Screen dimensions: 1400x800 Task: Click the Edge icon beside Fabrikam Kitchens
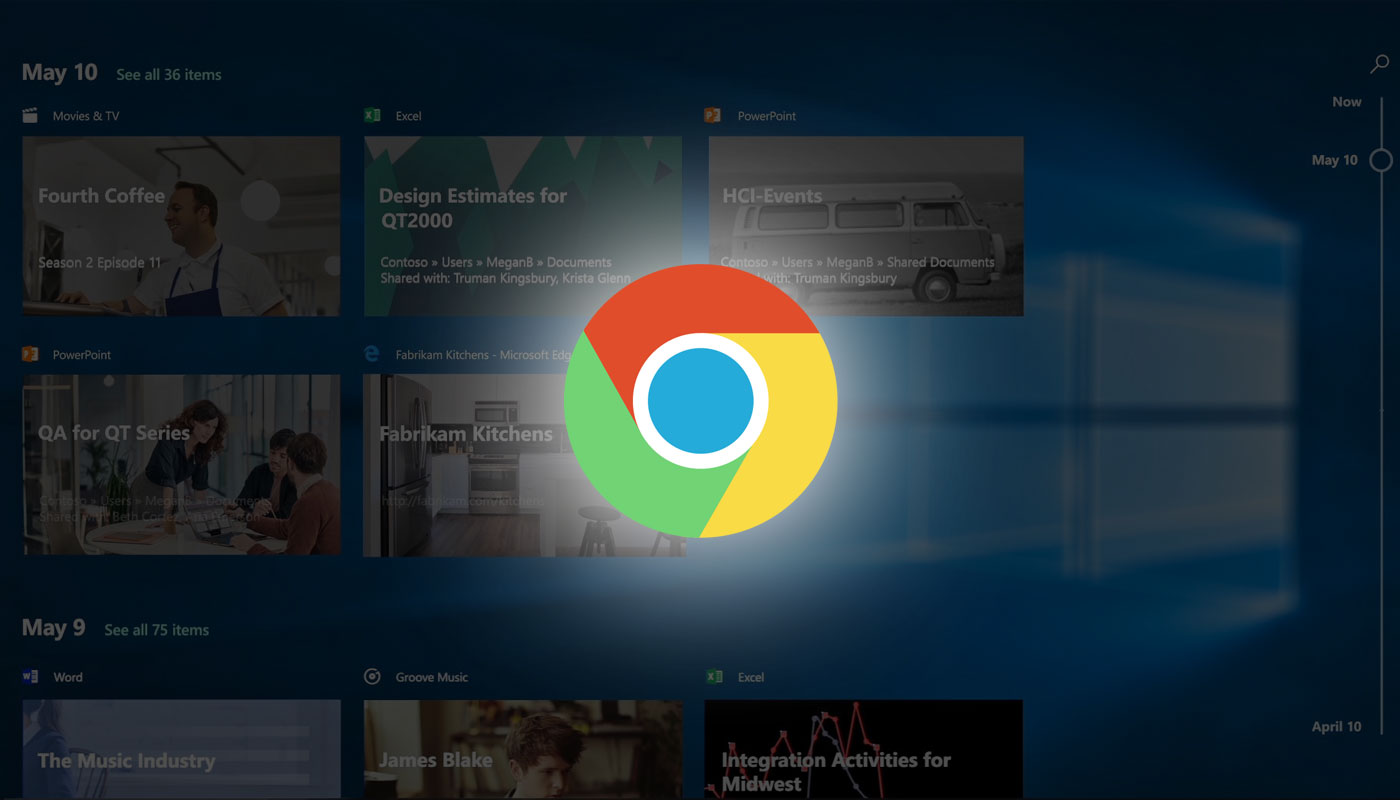tap(372, 354)
